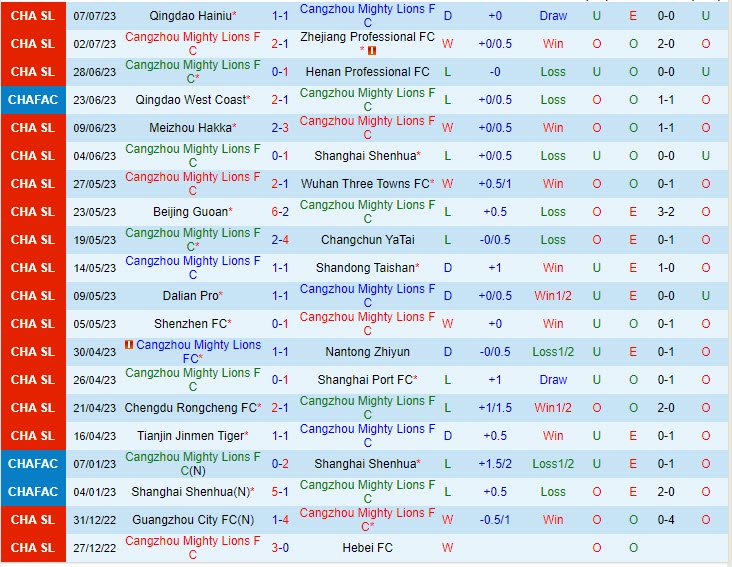Click the Loss1/2 result on 30/04/23
Viewport: 732px width, 567px height.
pos(553,352)
